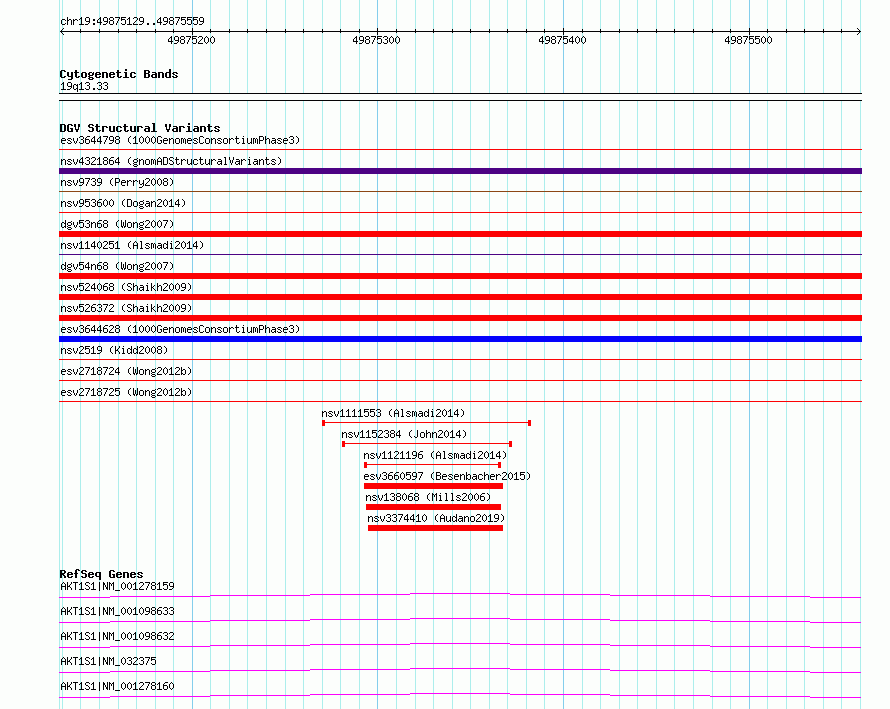890x709 pixels.
Task: Click the red esv3660597 variant bar
Action: [434, 486]
